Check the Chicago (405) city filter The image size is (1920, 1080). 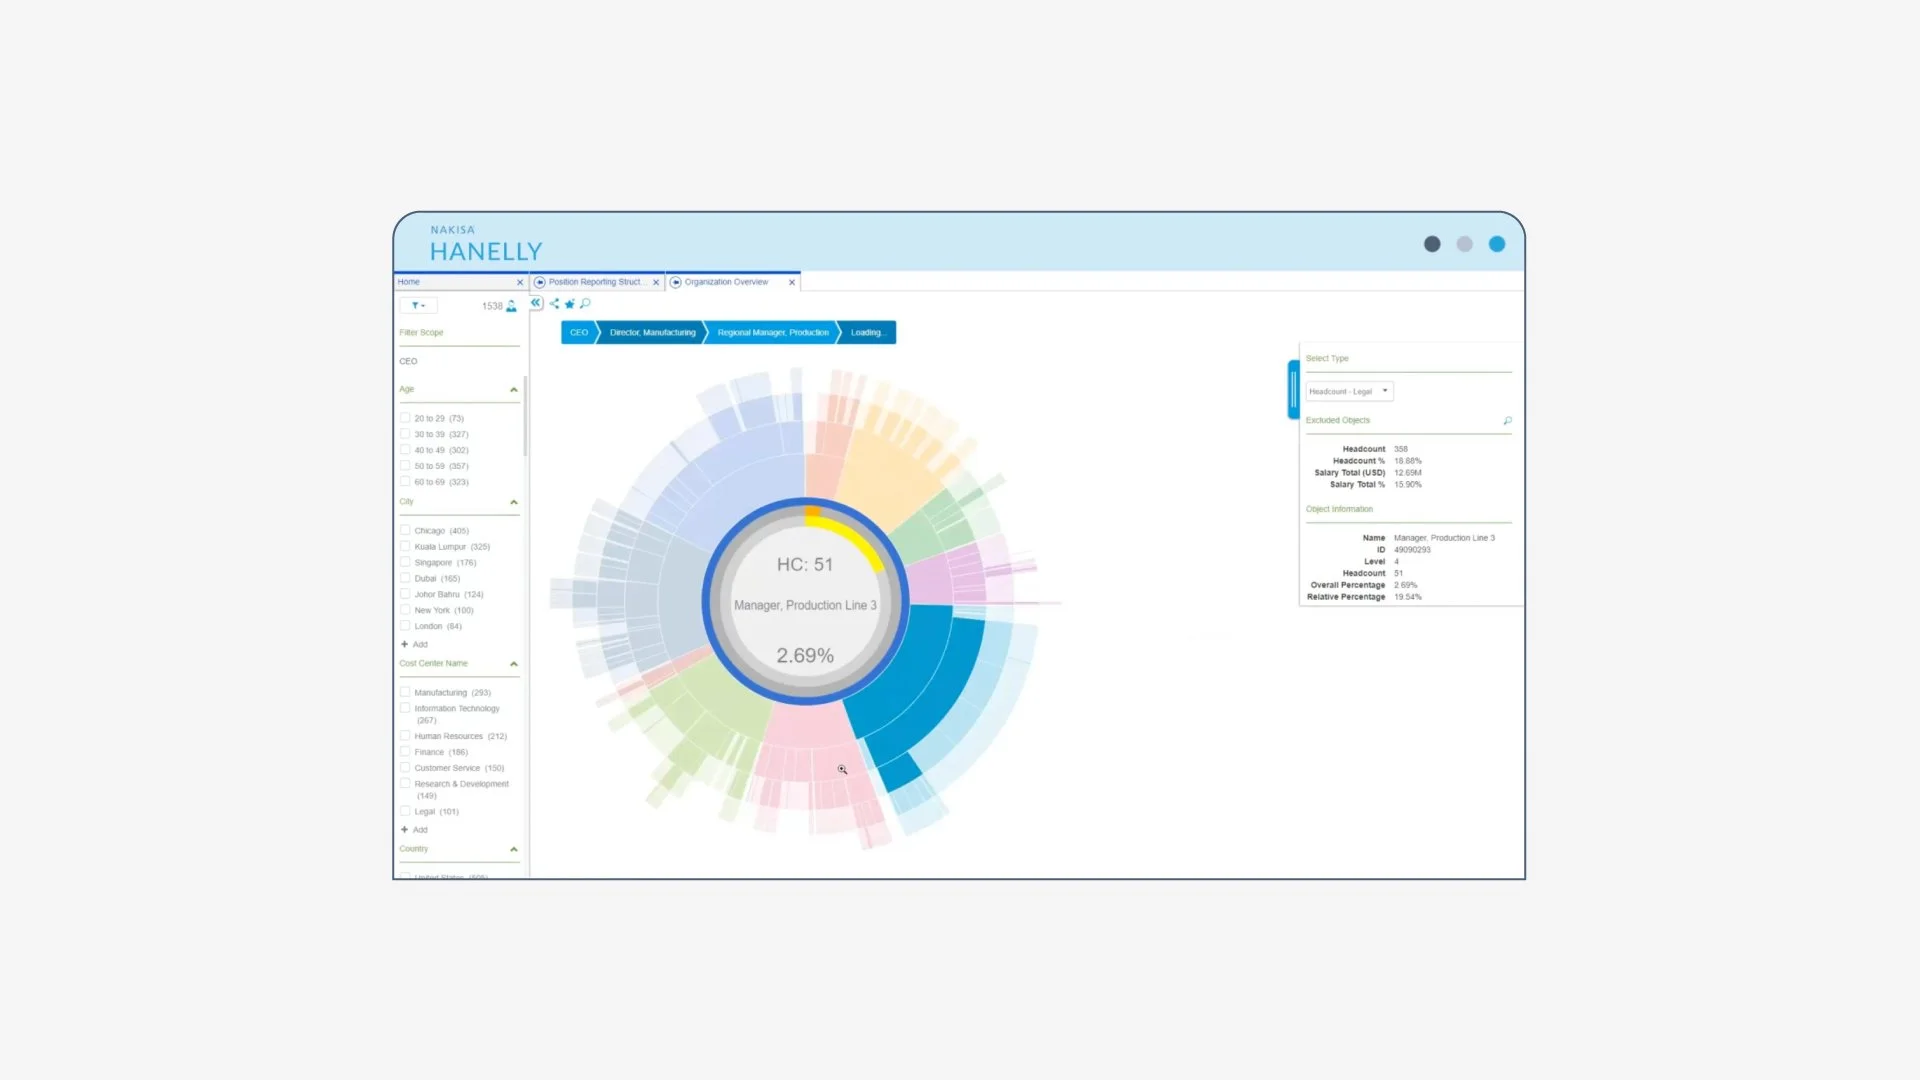pos(406,531)
